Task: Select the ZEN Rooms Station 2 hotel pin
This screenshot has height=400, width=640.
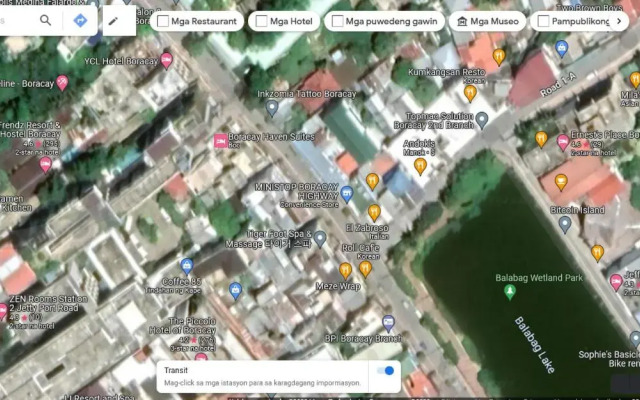Action: pyautogui.click(x=2, y=312)
